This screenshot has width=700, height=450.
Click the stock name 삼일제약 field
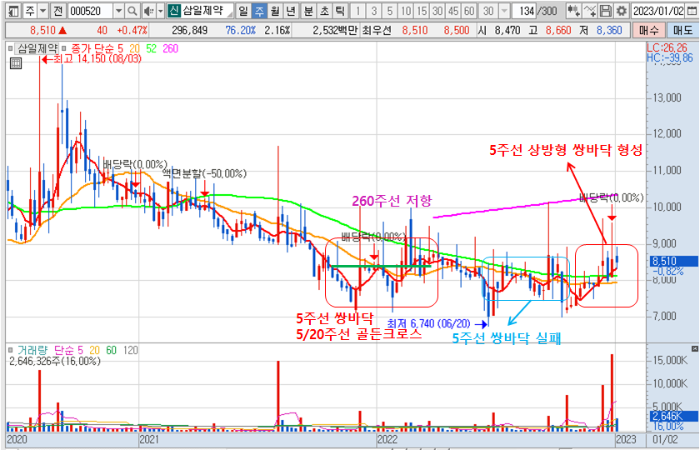206,11
